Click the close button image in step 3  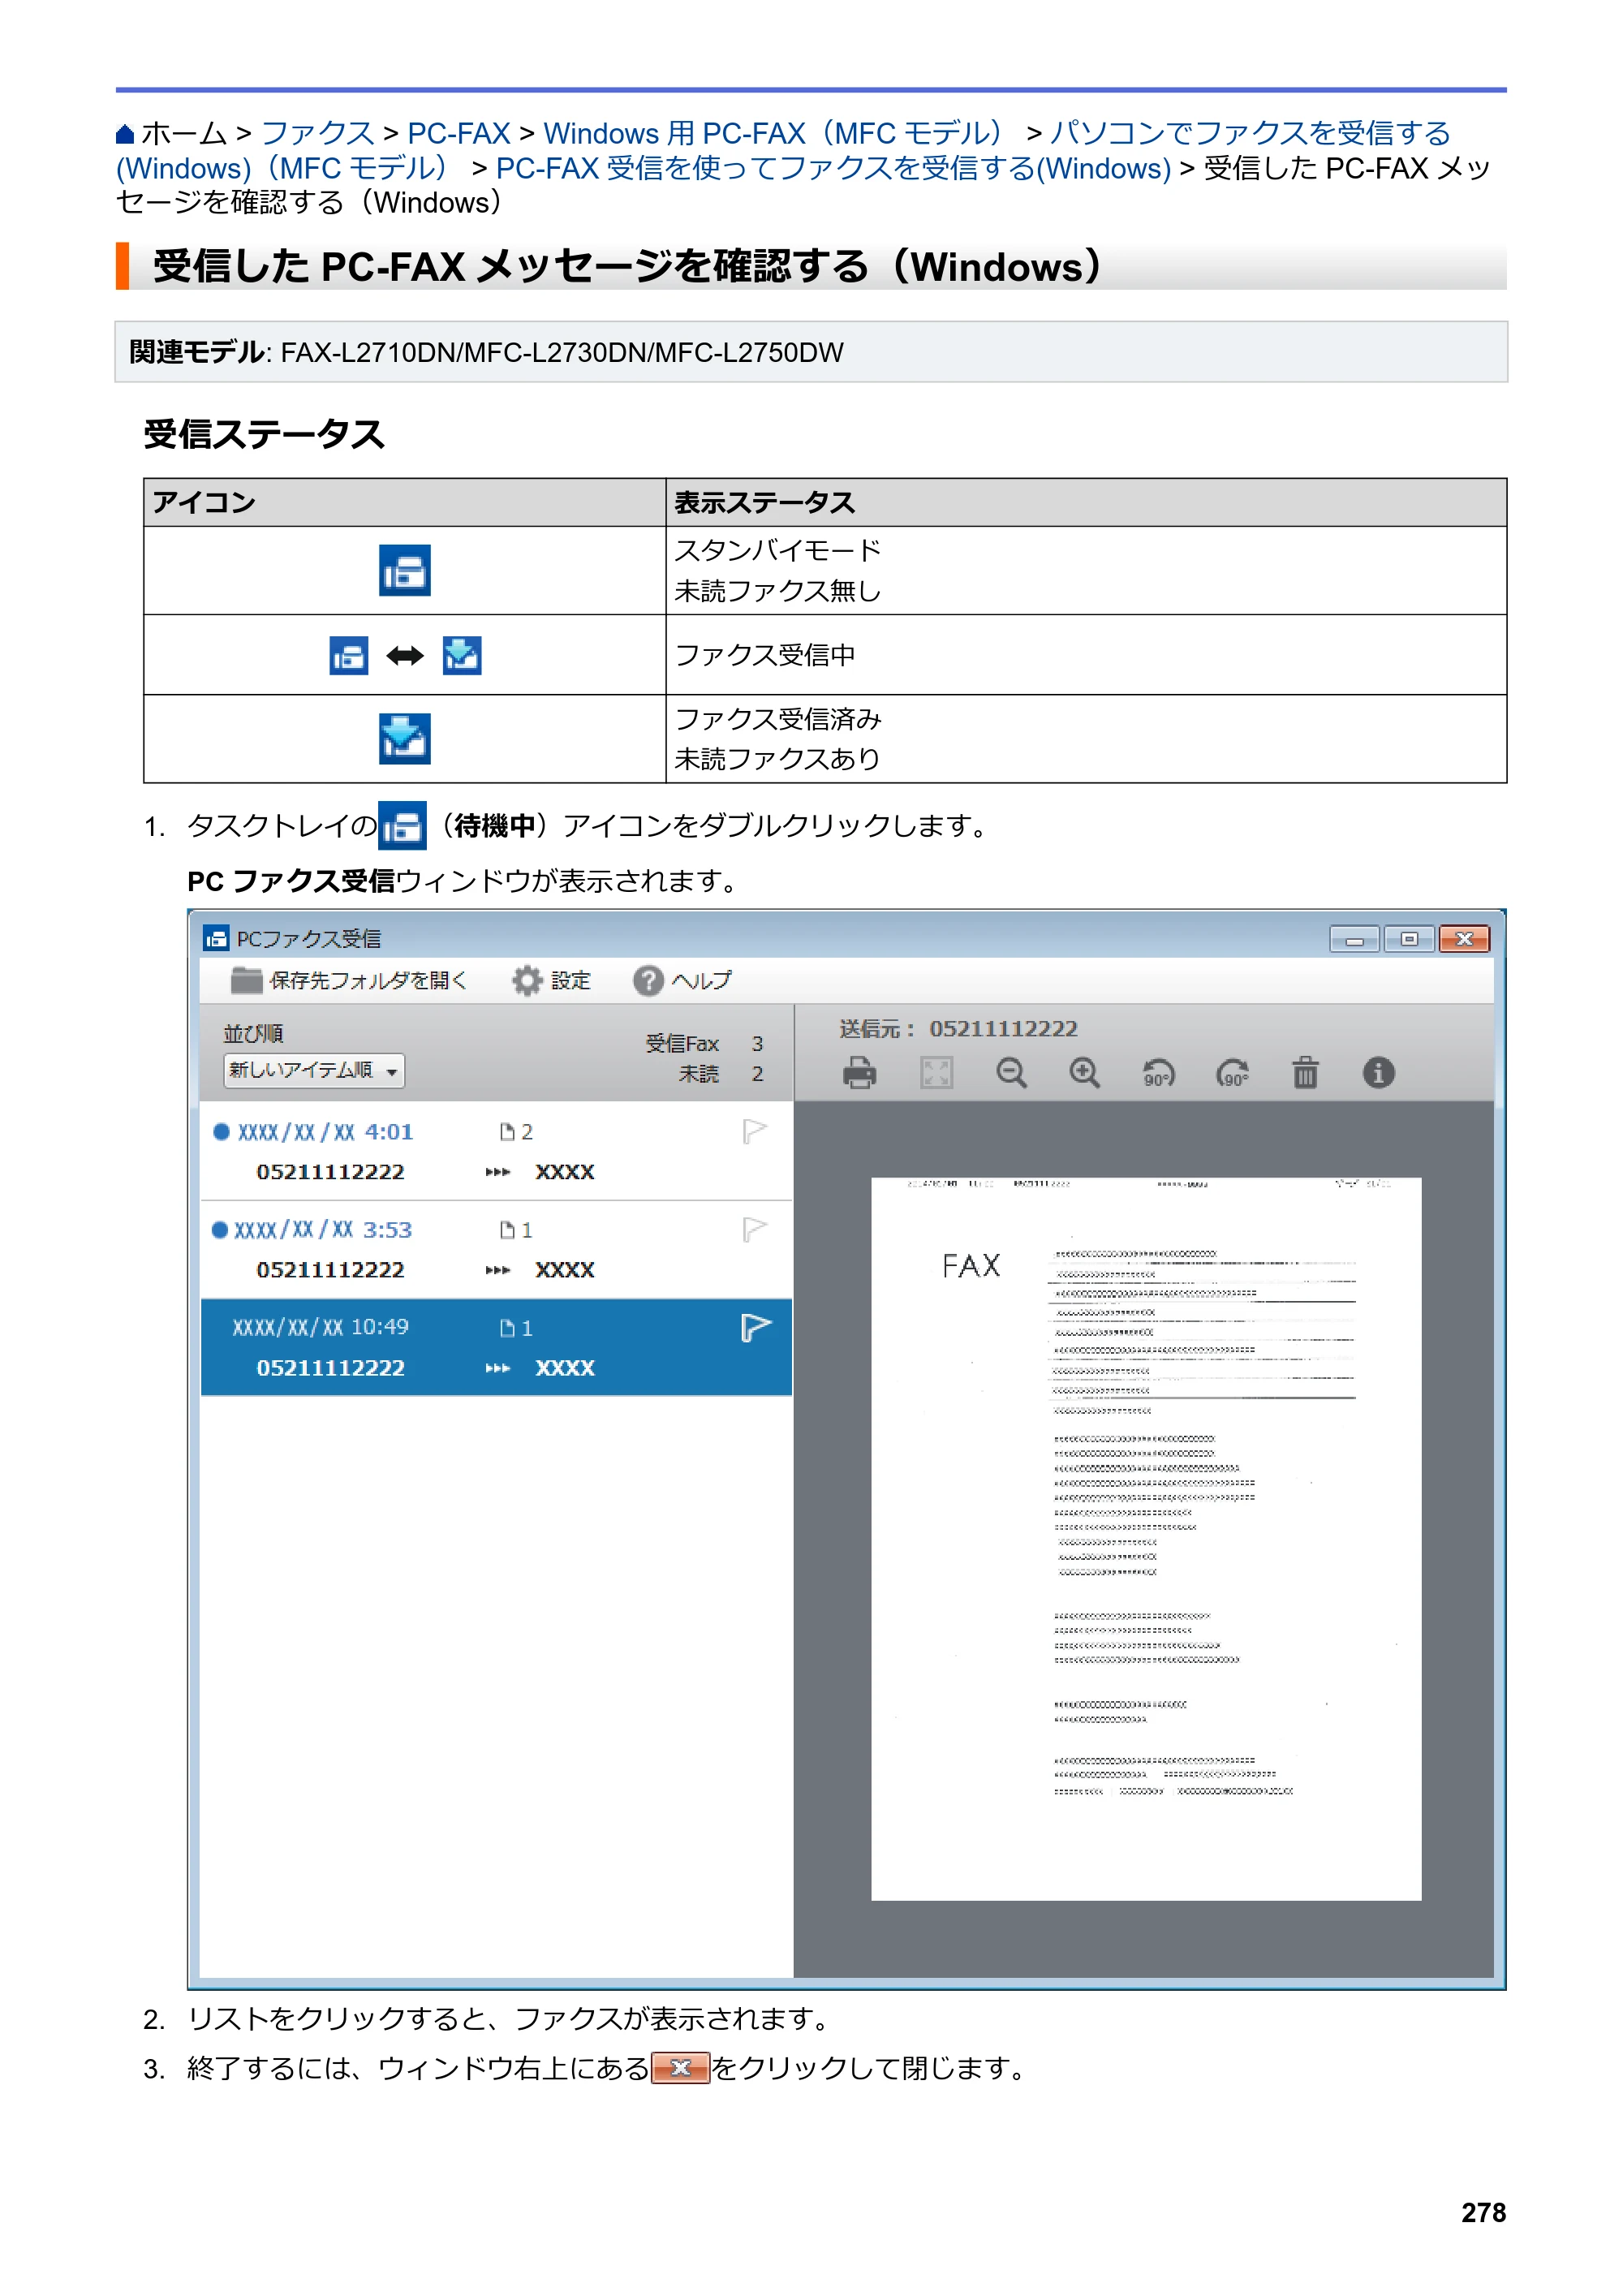pyautogui.click(x=680, y=2068)
